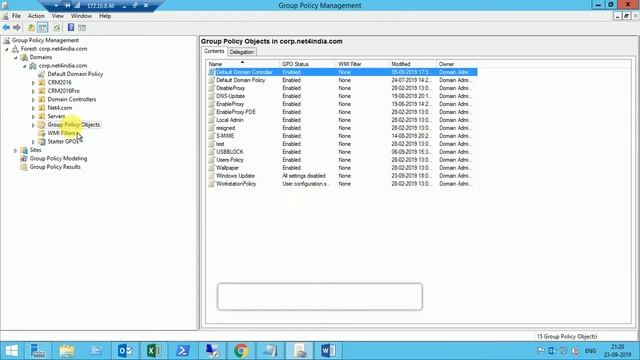Select the resigned GPO
640x360 pixels.
(226, 128)
